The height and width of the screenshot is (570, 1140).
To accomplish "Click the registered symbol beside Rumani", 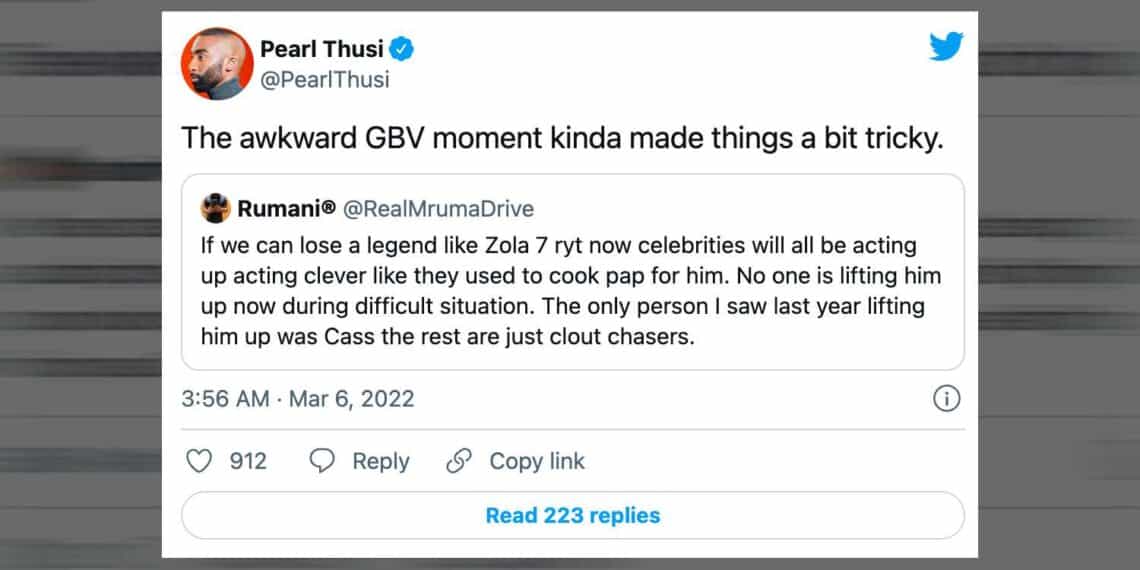I will click(329, 207).
